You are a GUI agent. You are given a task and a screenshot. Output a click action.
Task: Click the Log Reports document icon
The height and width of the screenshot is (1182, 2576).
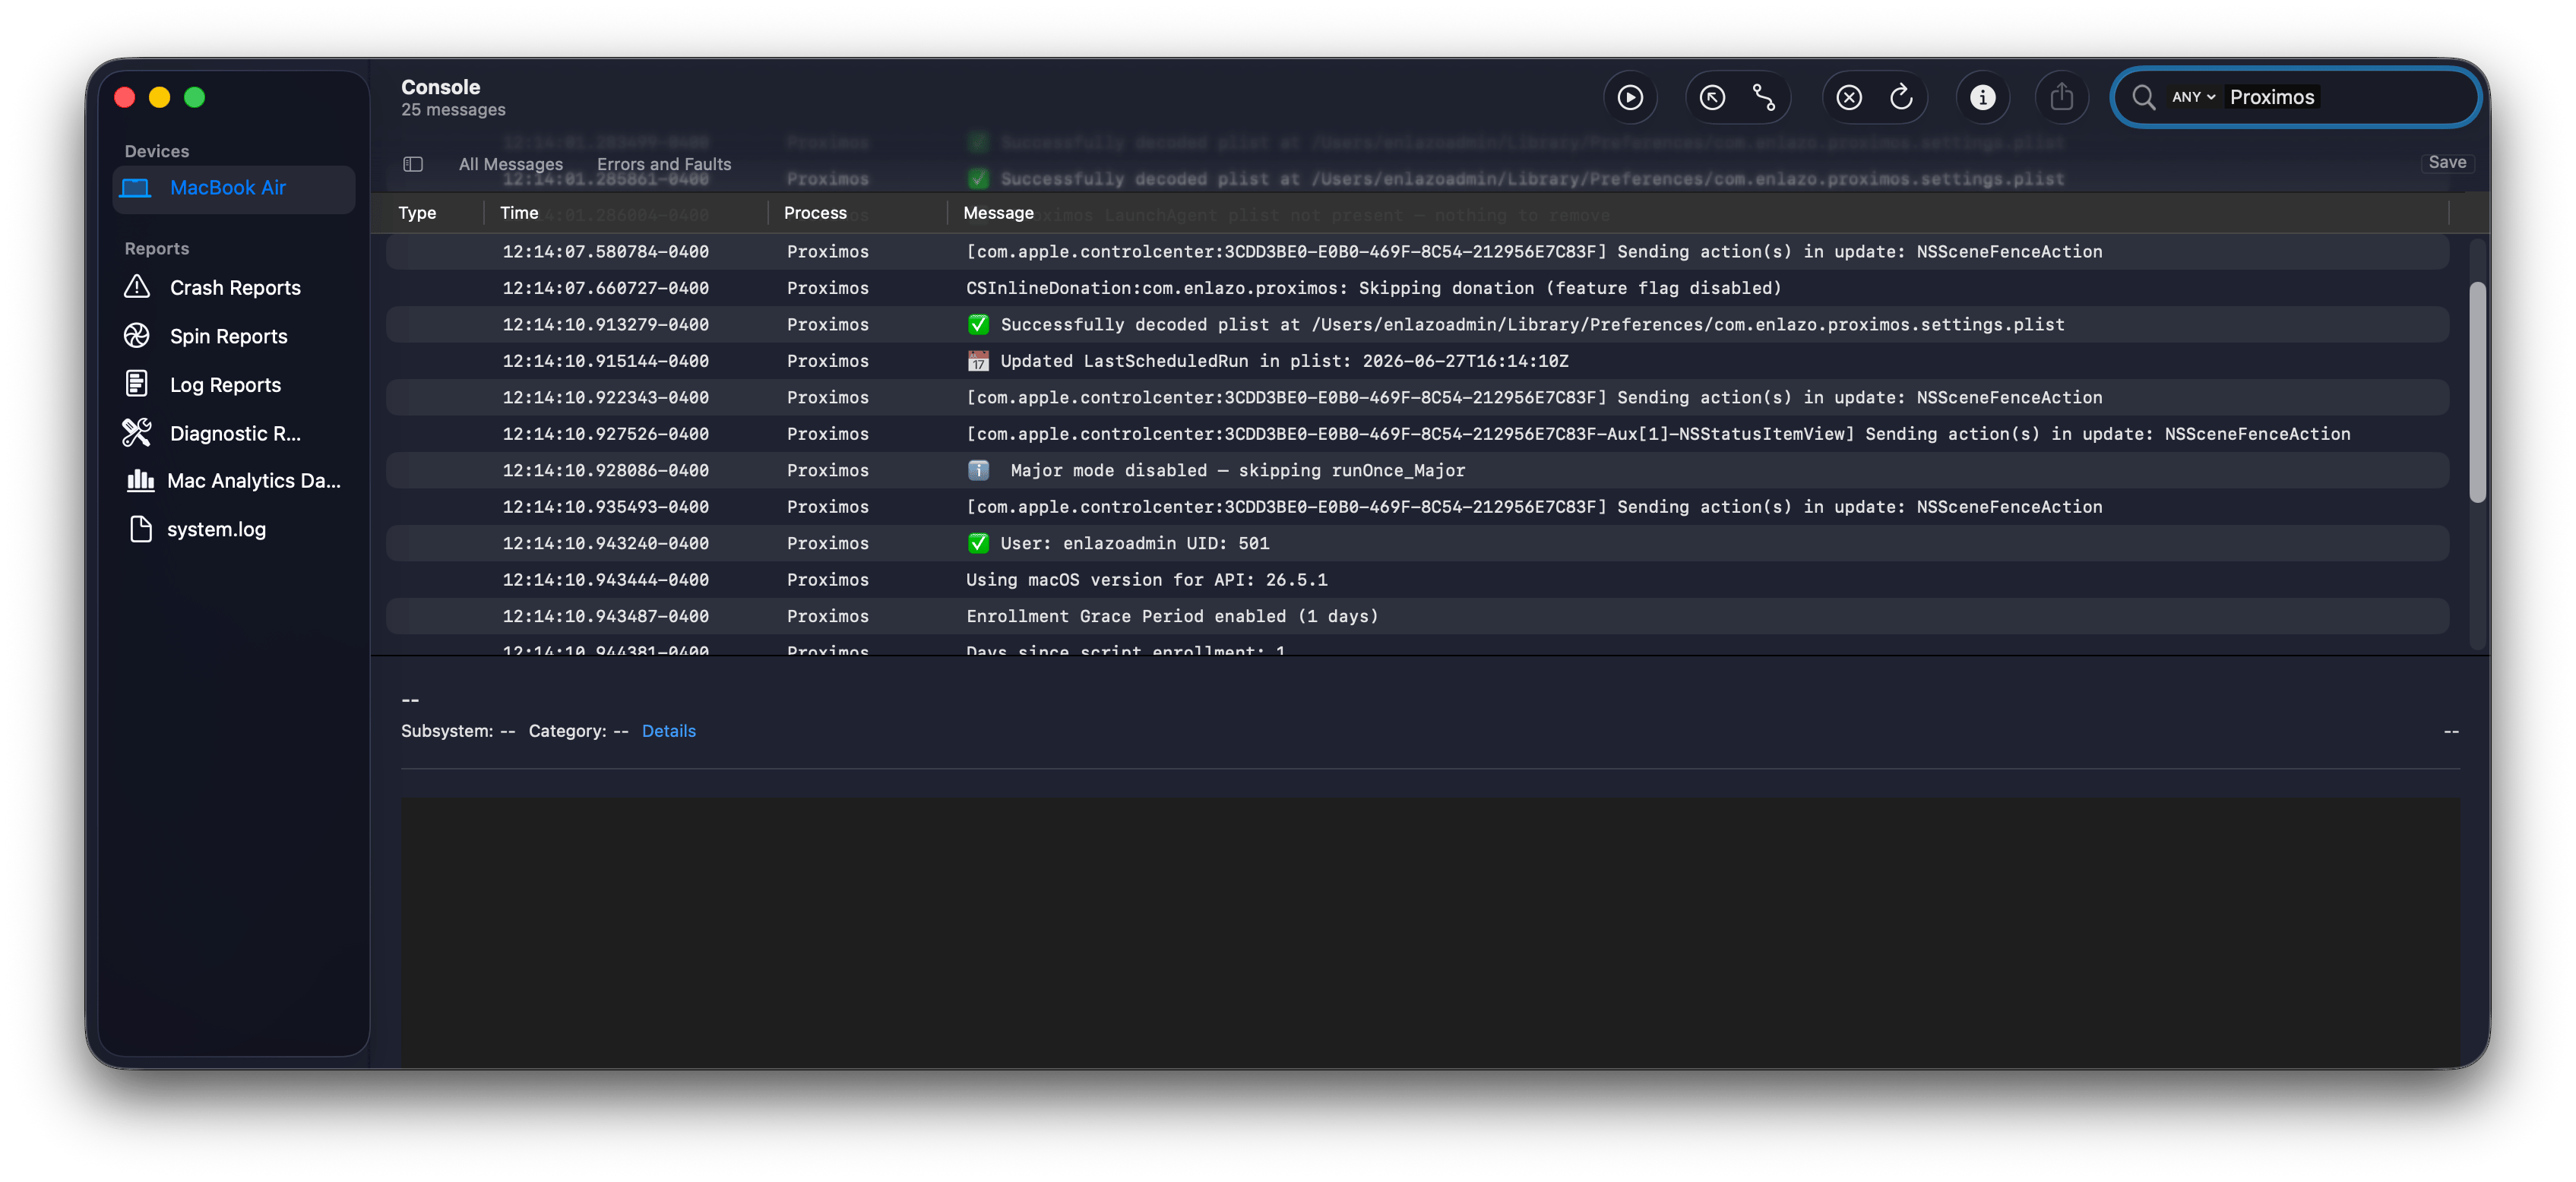coord(137,384)
